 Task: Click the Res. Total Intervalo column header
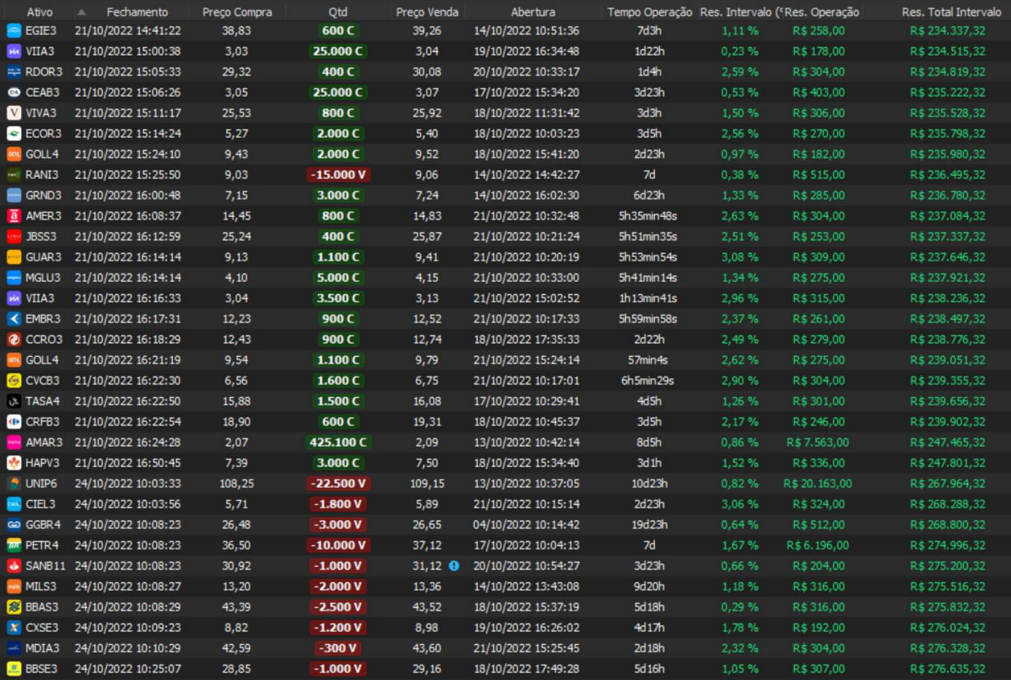(950, 12)
